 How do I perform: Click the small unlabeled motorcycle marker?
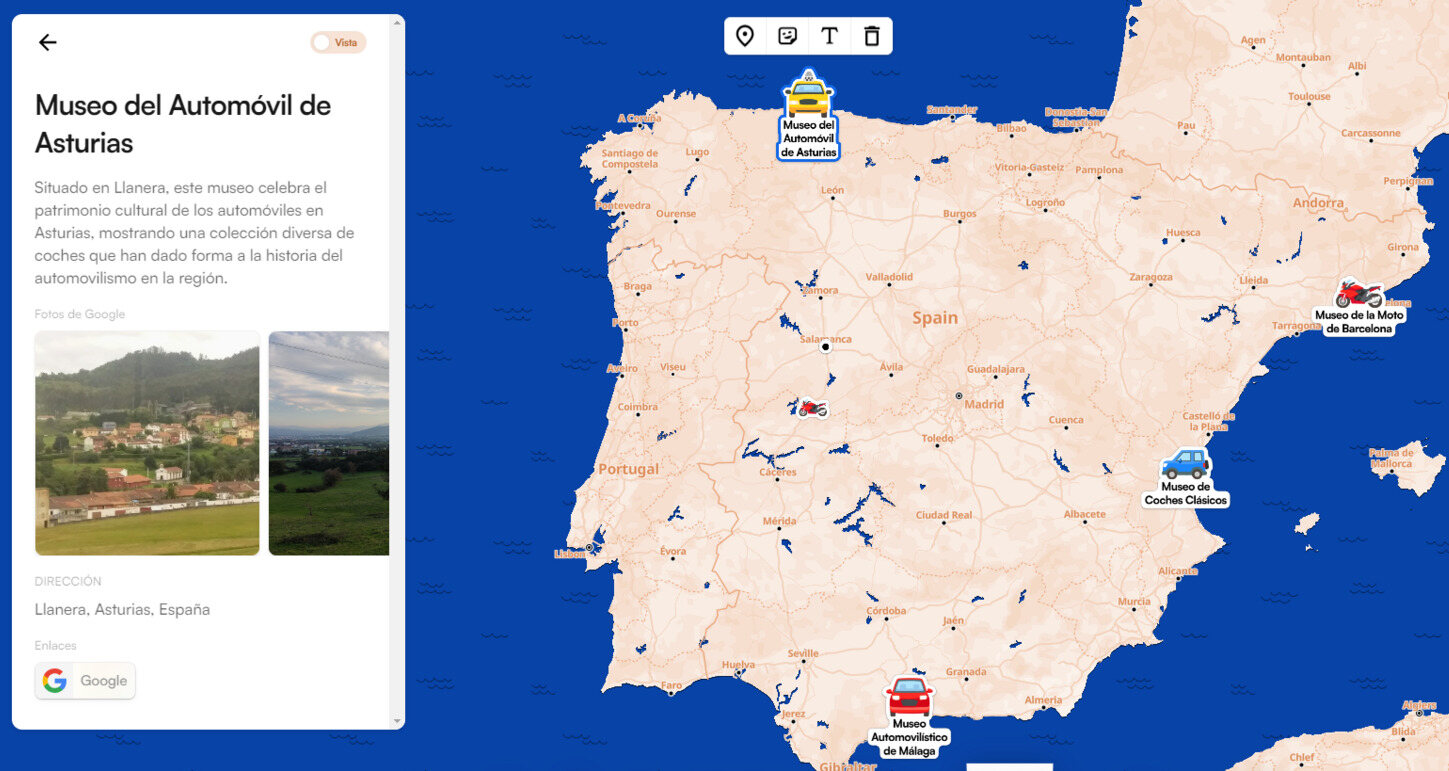812,408
